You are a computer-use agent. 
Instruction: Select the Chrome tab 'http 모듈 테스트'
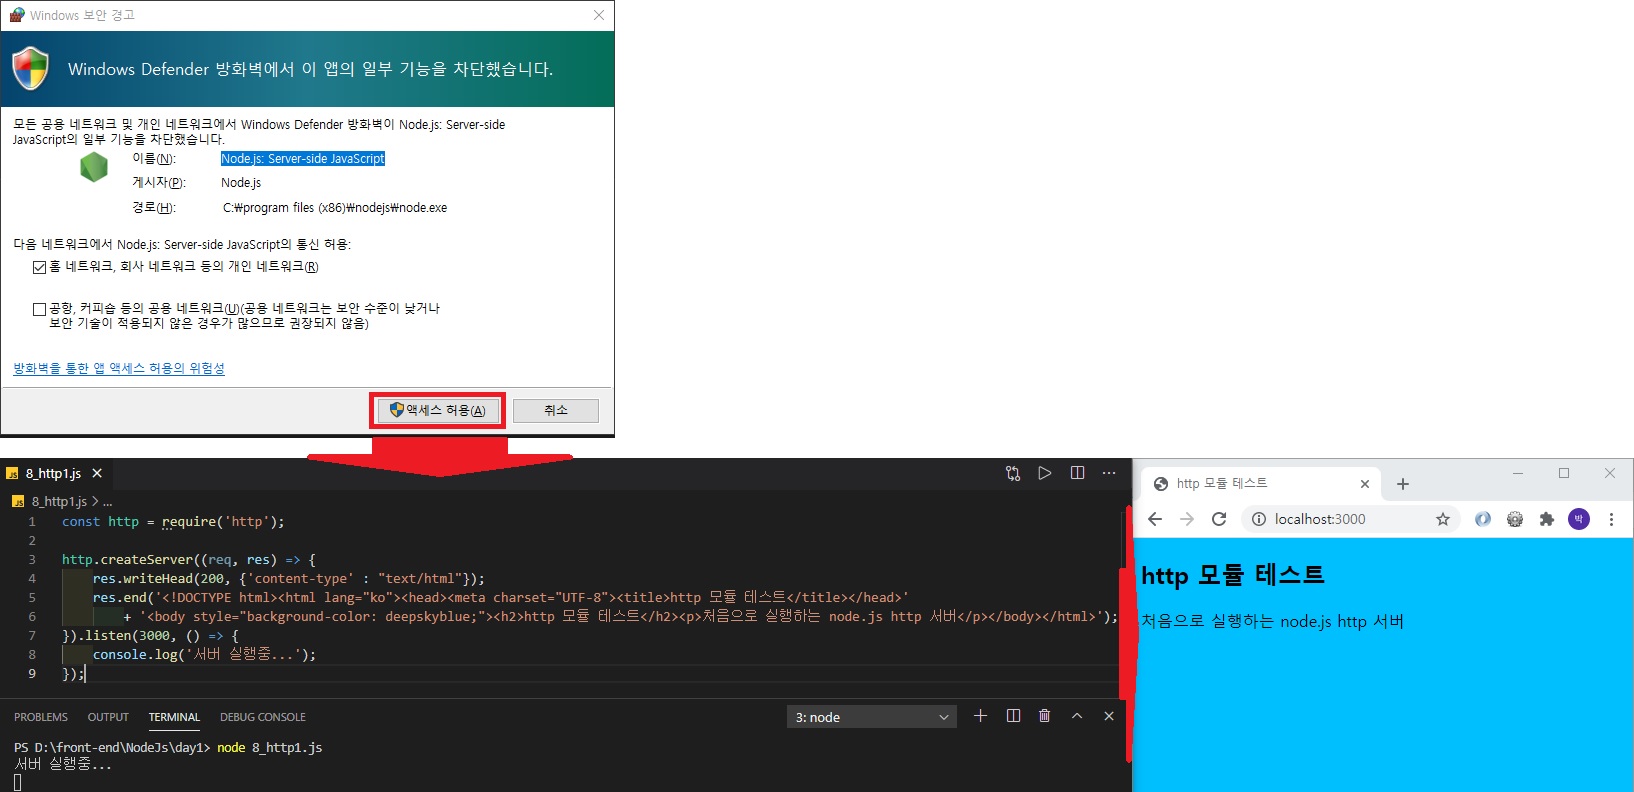coord(1260,483)
